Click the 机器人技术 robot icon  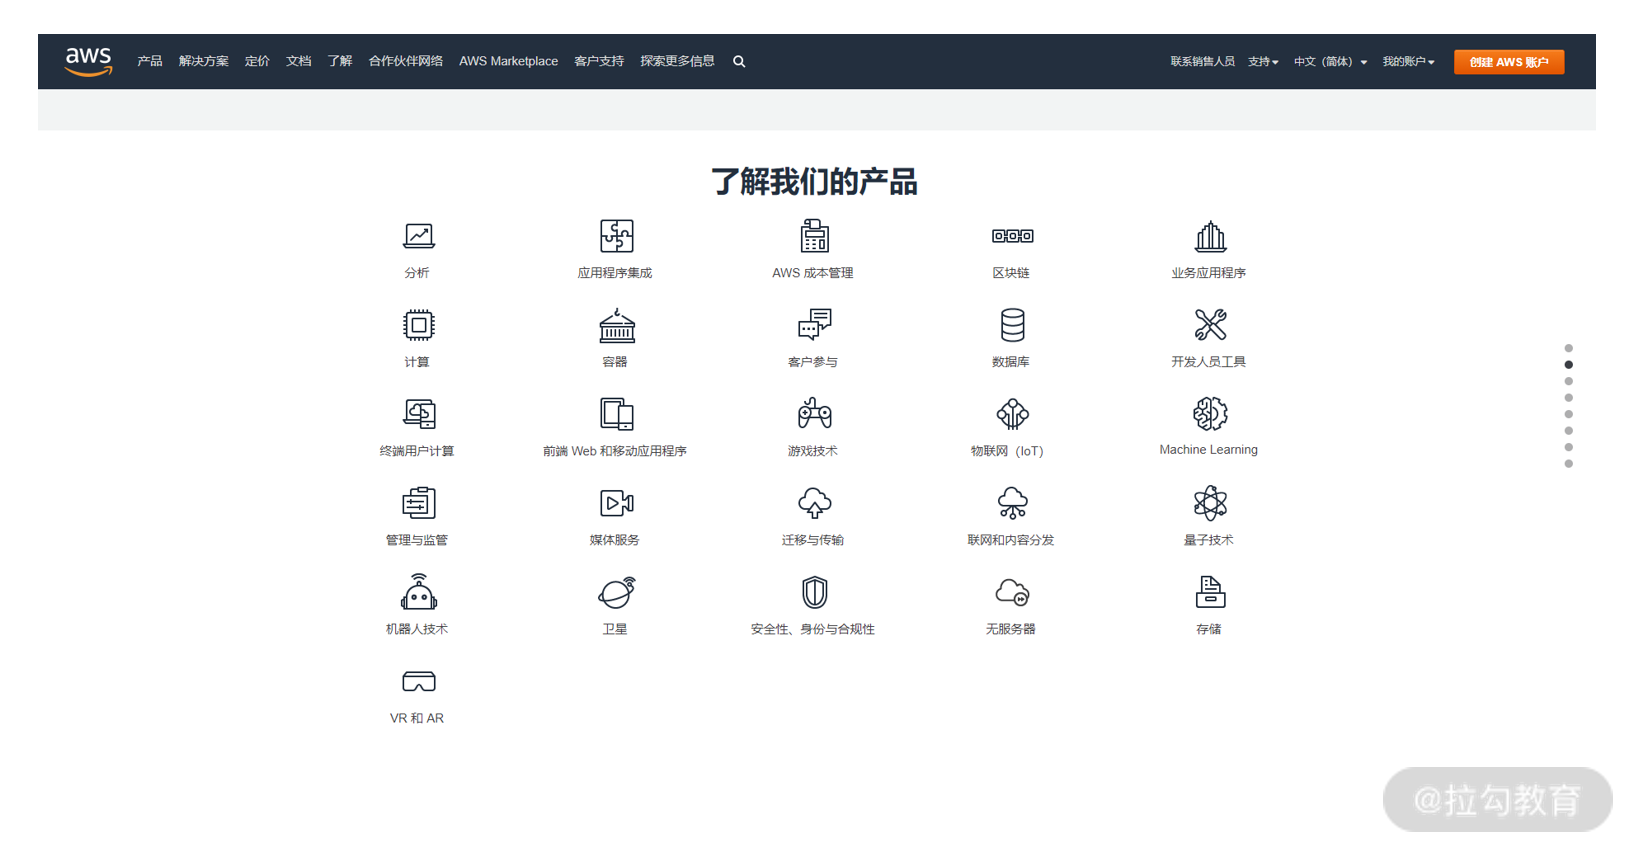tap(418, 592)
